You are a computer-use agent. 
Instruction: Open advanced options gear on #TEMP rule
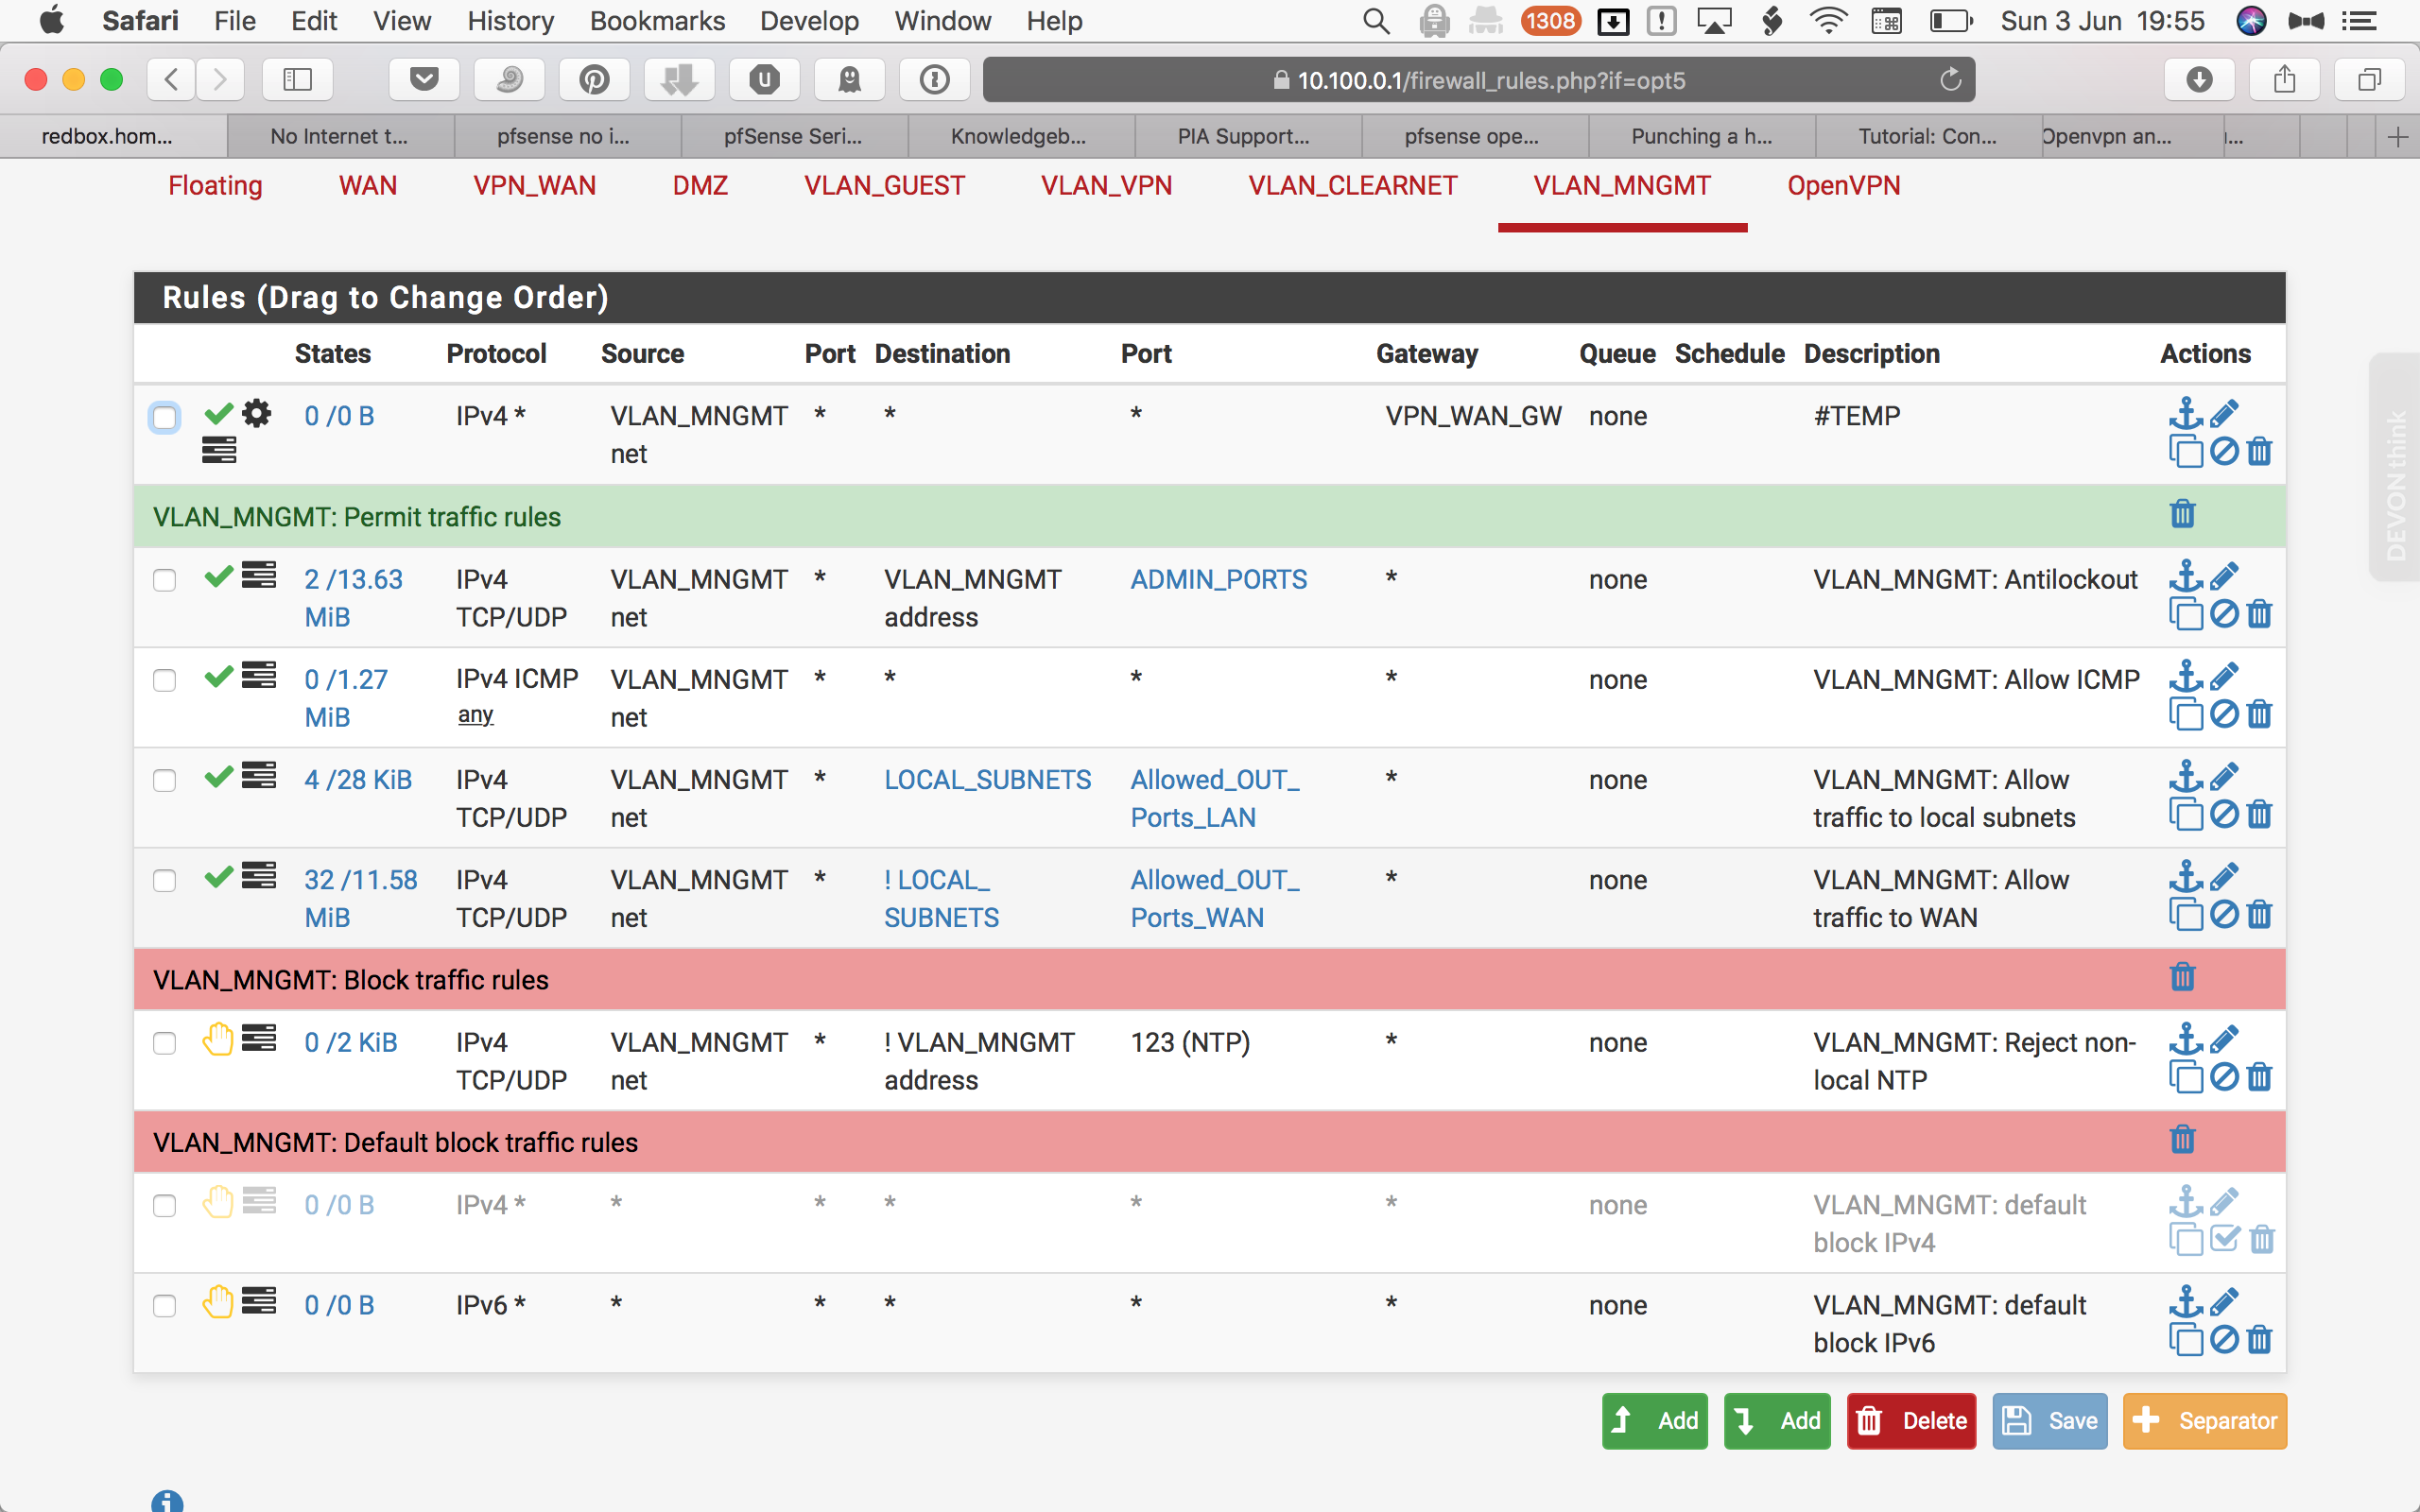click(257, 414)
